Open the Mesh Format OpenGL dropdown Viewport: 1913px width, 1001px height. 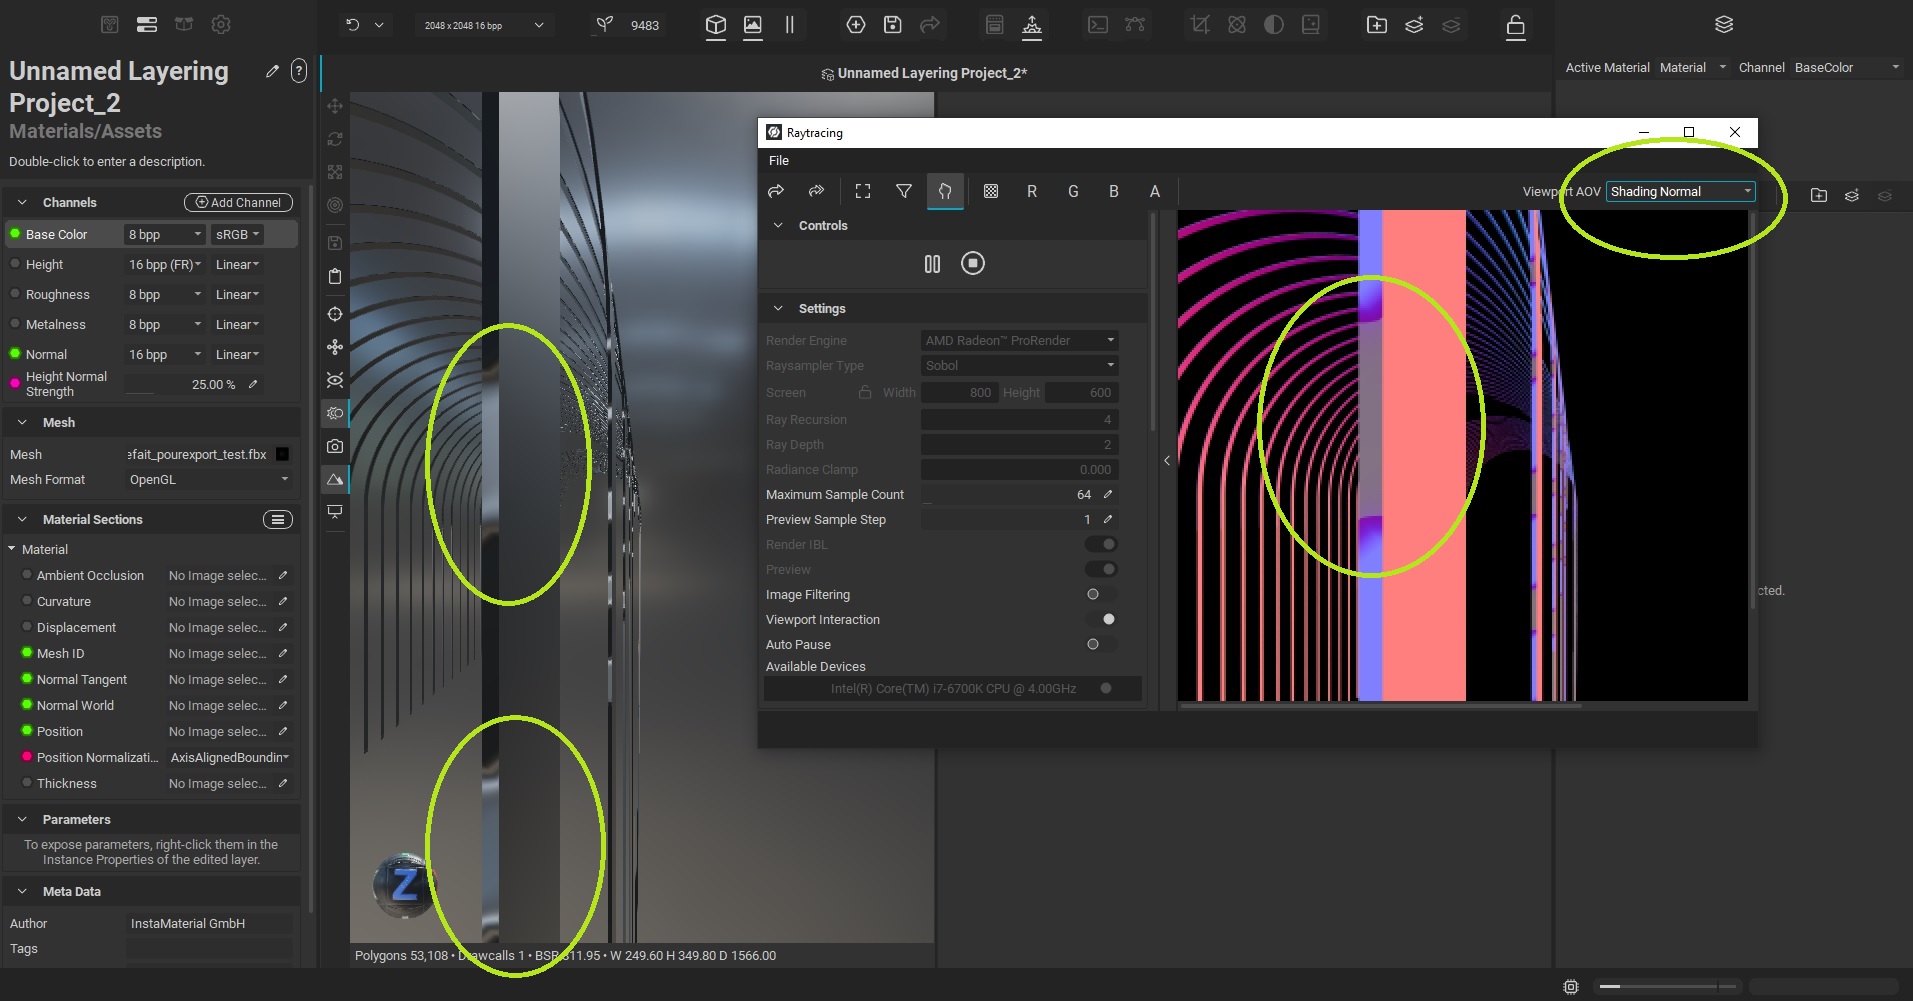(x=208, y=480)
